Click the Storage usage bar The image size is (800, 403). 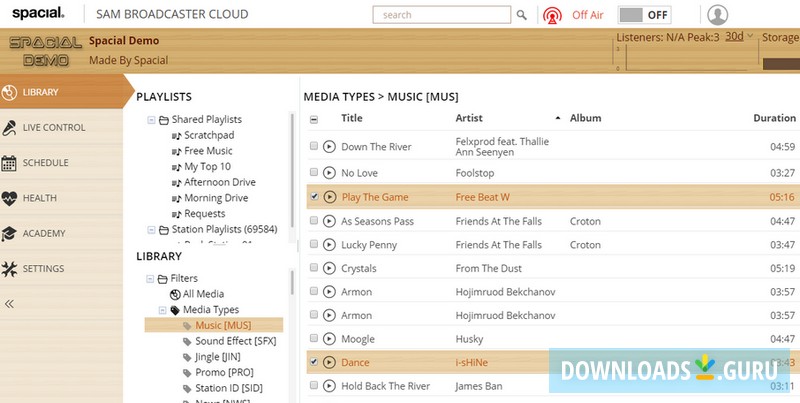pyautogui.click(x=780, y=64)
